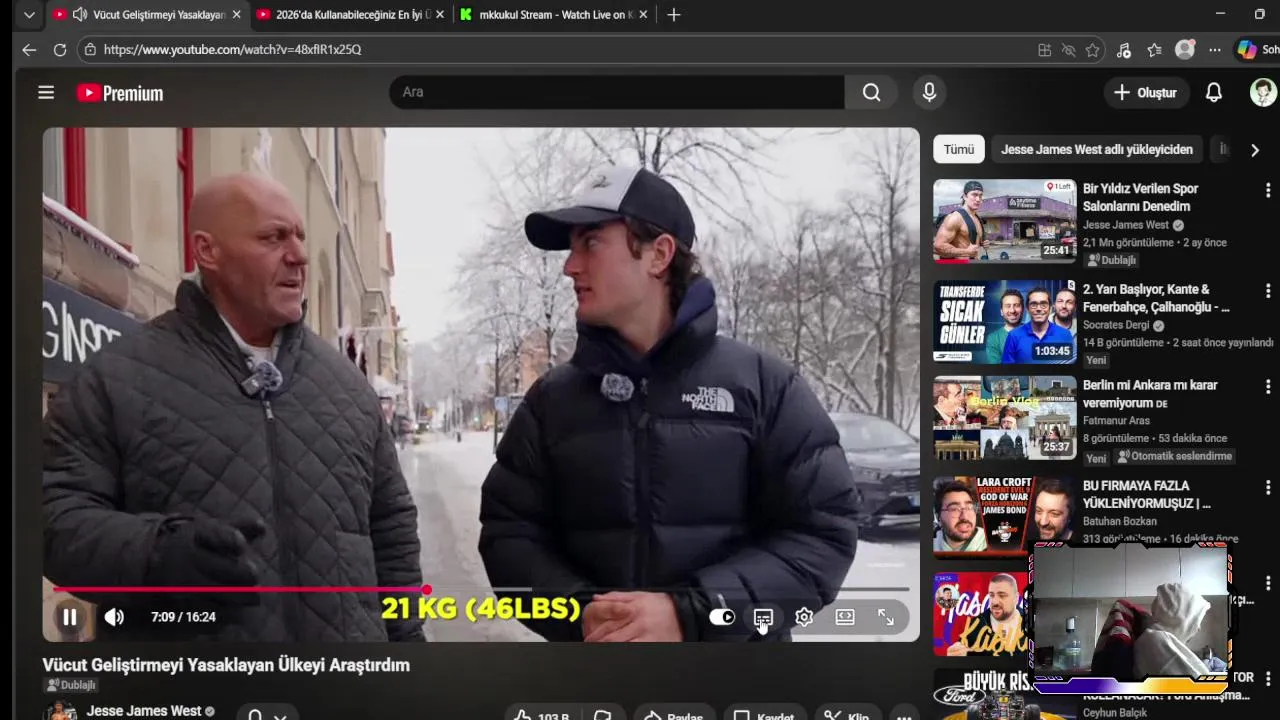Select Jesse James West adlı yükleyiciden chip

[x=1097, y=149]
